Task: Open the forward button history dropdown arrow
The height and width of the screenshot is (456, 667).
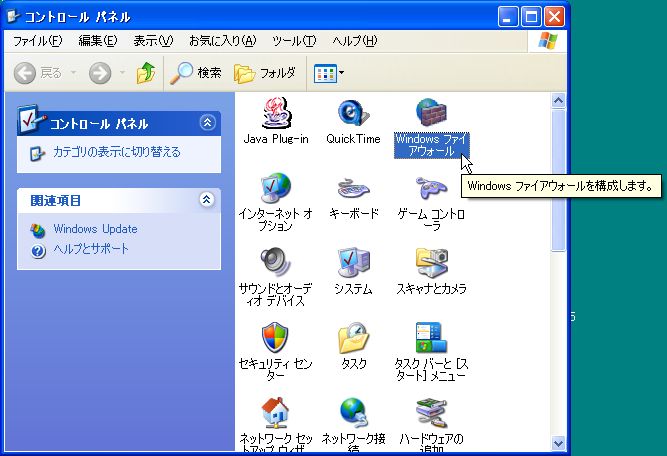Action: point(123,73)
